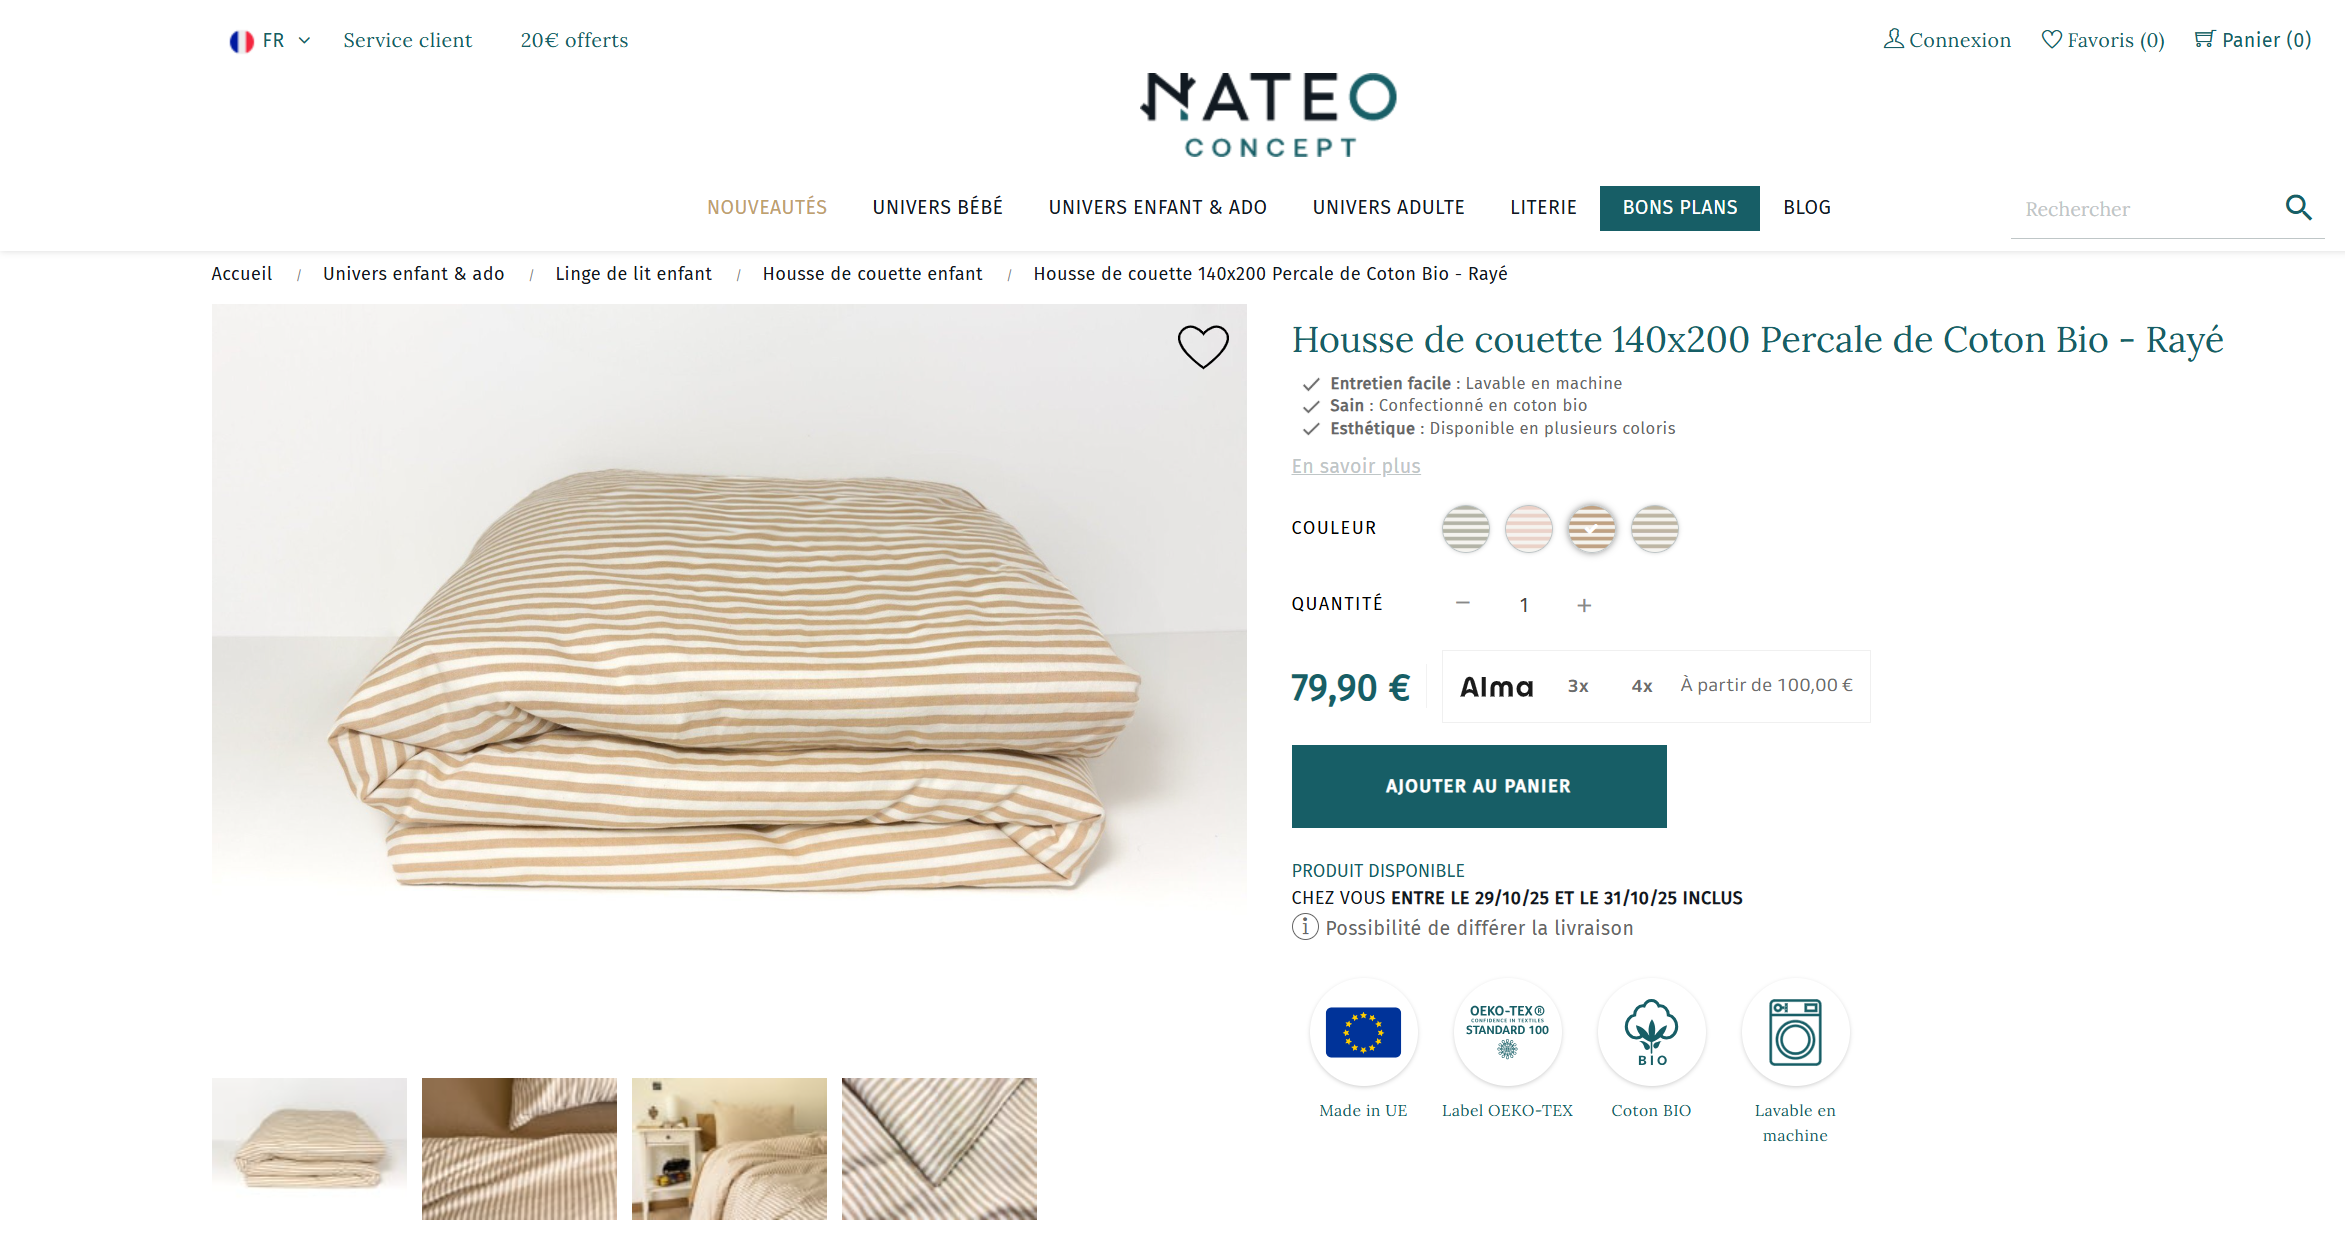2345x1258 pixels.
Task: Select the pink striped color swatch
Action: (x=1528, y=528)
